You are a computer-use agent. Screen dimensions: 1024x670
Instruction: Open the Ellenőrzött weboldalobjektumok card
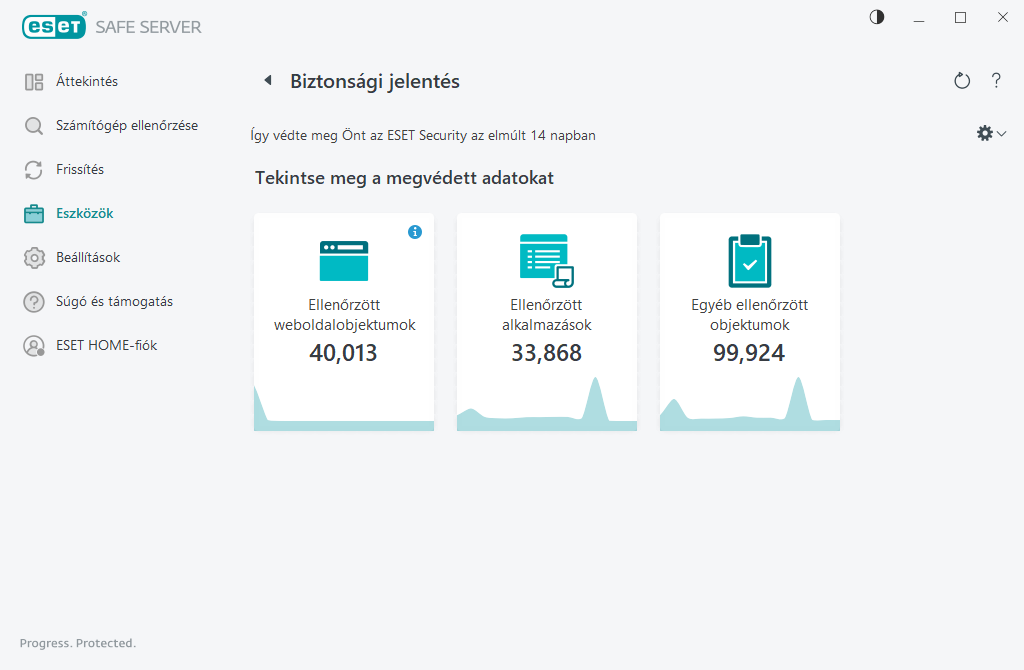pyautogui.click(x=344, y=322)
